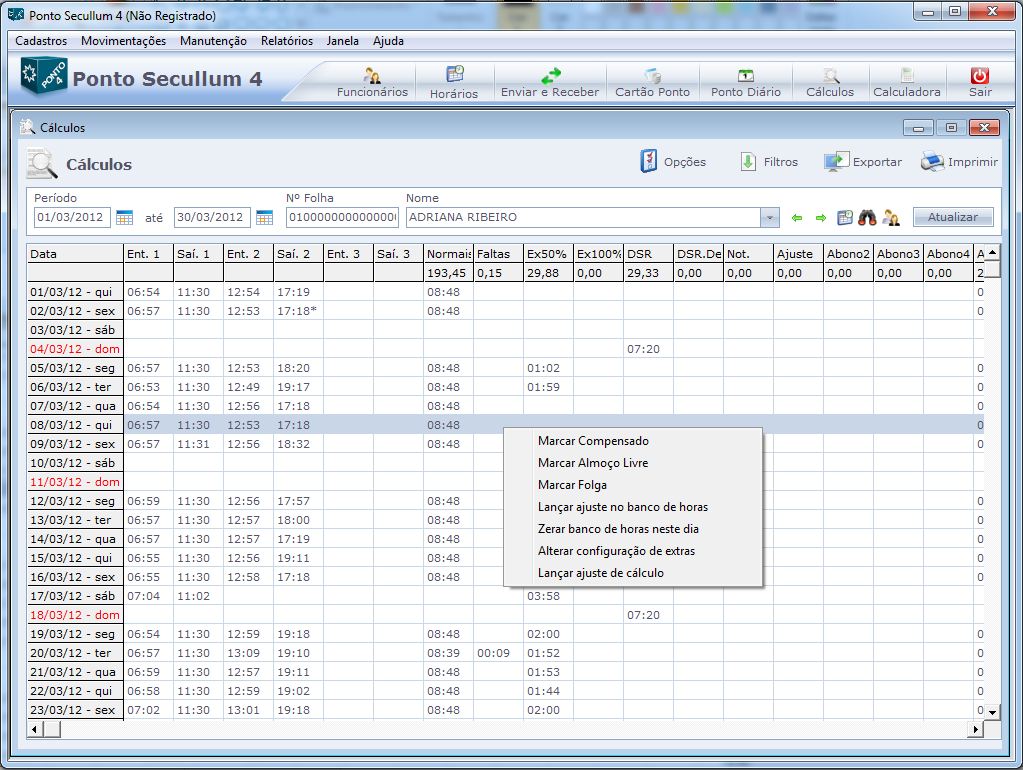Select Lançar ajuste no banco de horas
The image size is (1023, 770).
(633, 507)
